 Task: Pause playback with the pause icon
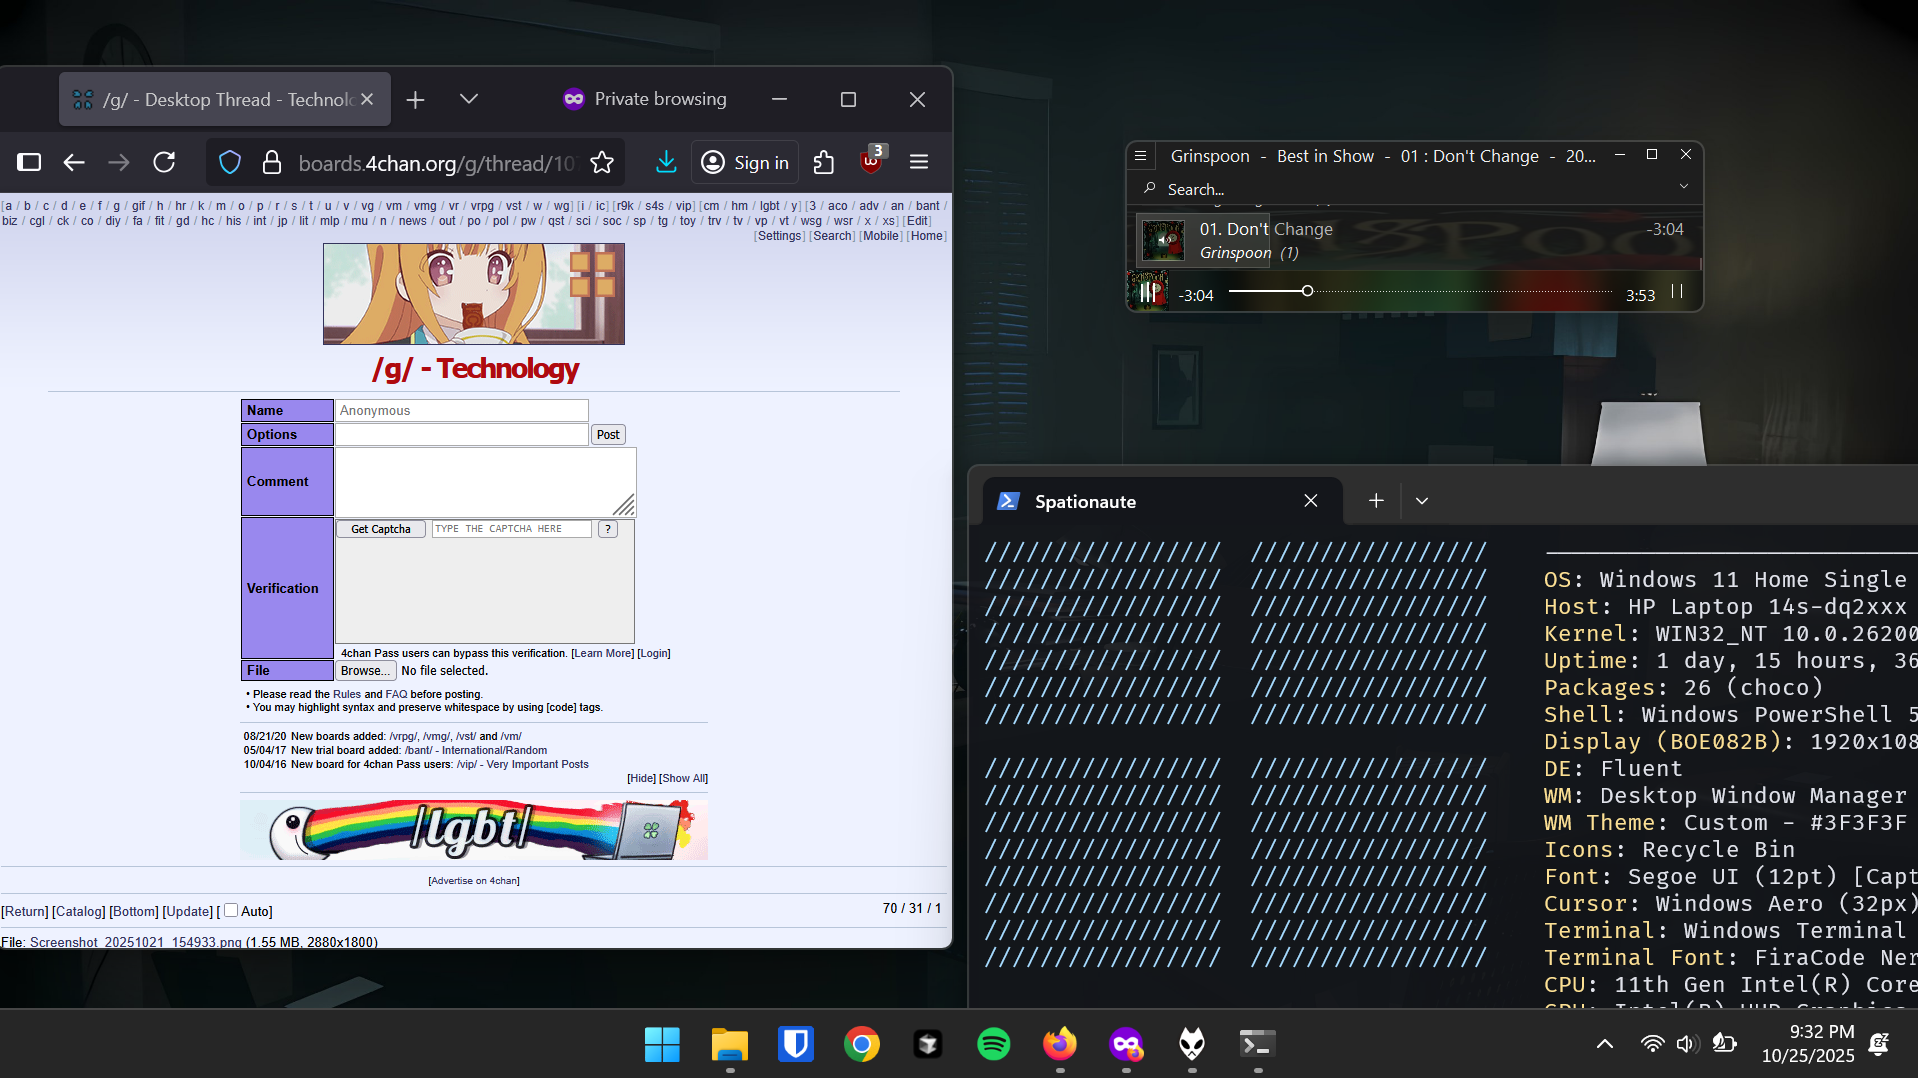point(1677,291)
